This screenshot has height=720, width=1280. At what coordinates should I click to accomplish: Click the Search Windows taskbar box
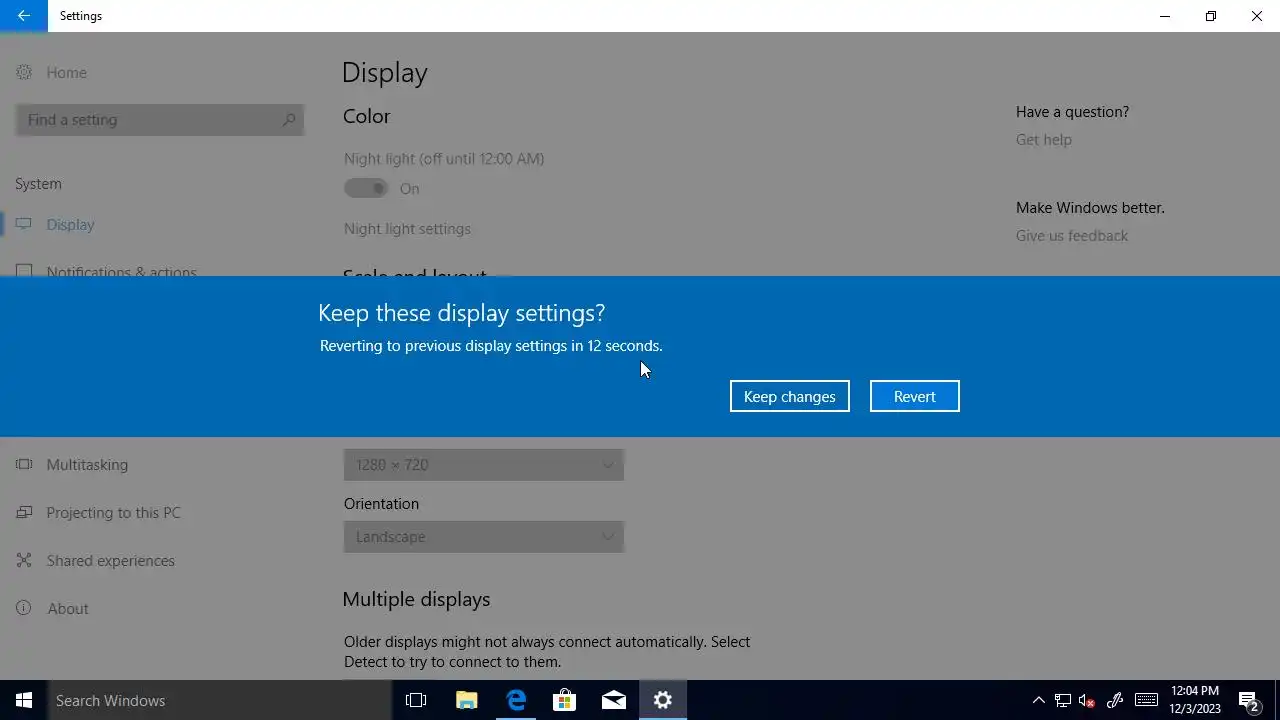click(220, 700)
